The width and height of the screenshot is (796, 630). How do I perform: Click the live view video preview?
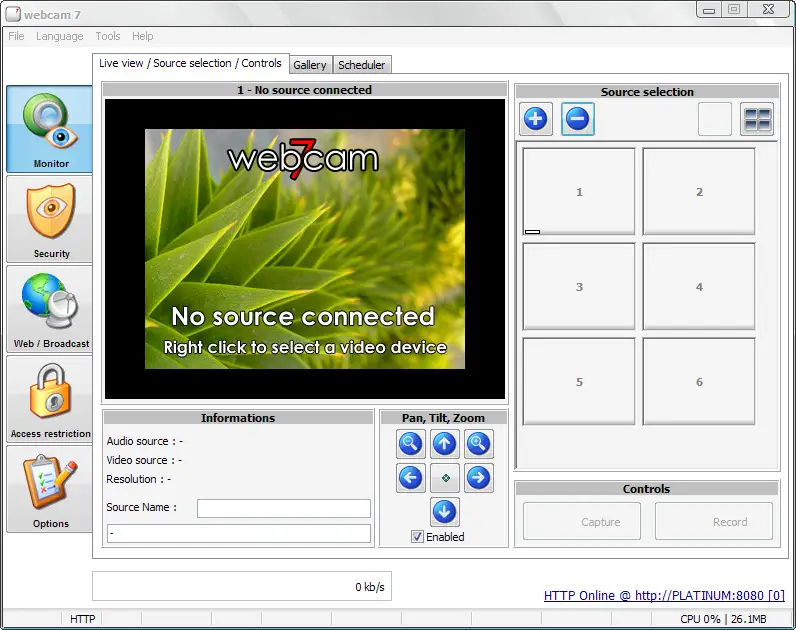point(305,249)
